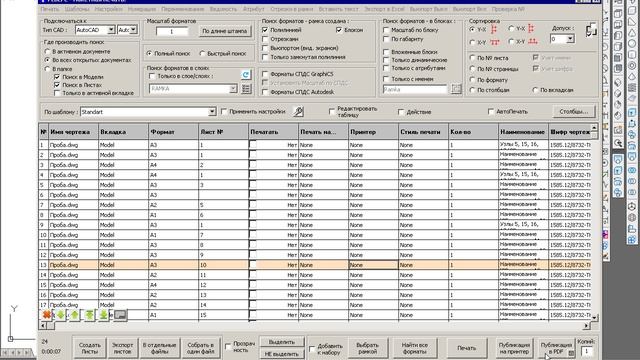Enable Только замкнутая полилиния checkbox
The image size is (640, 360).
[265, 57]
